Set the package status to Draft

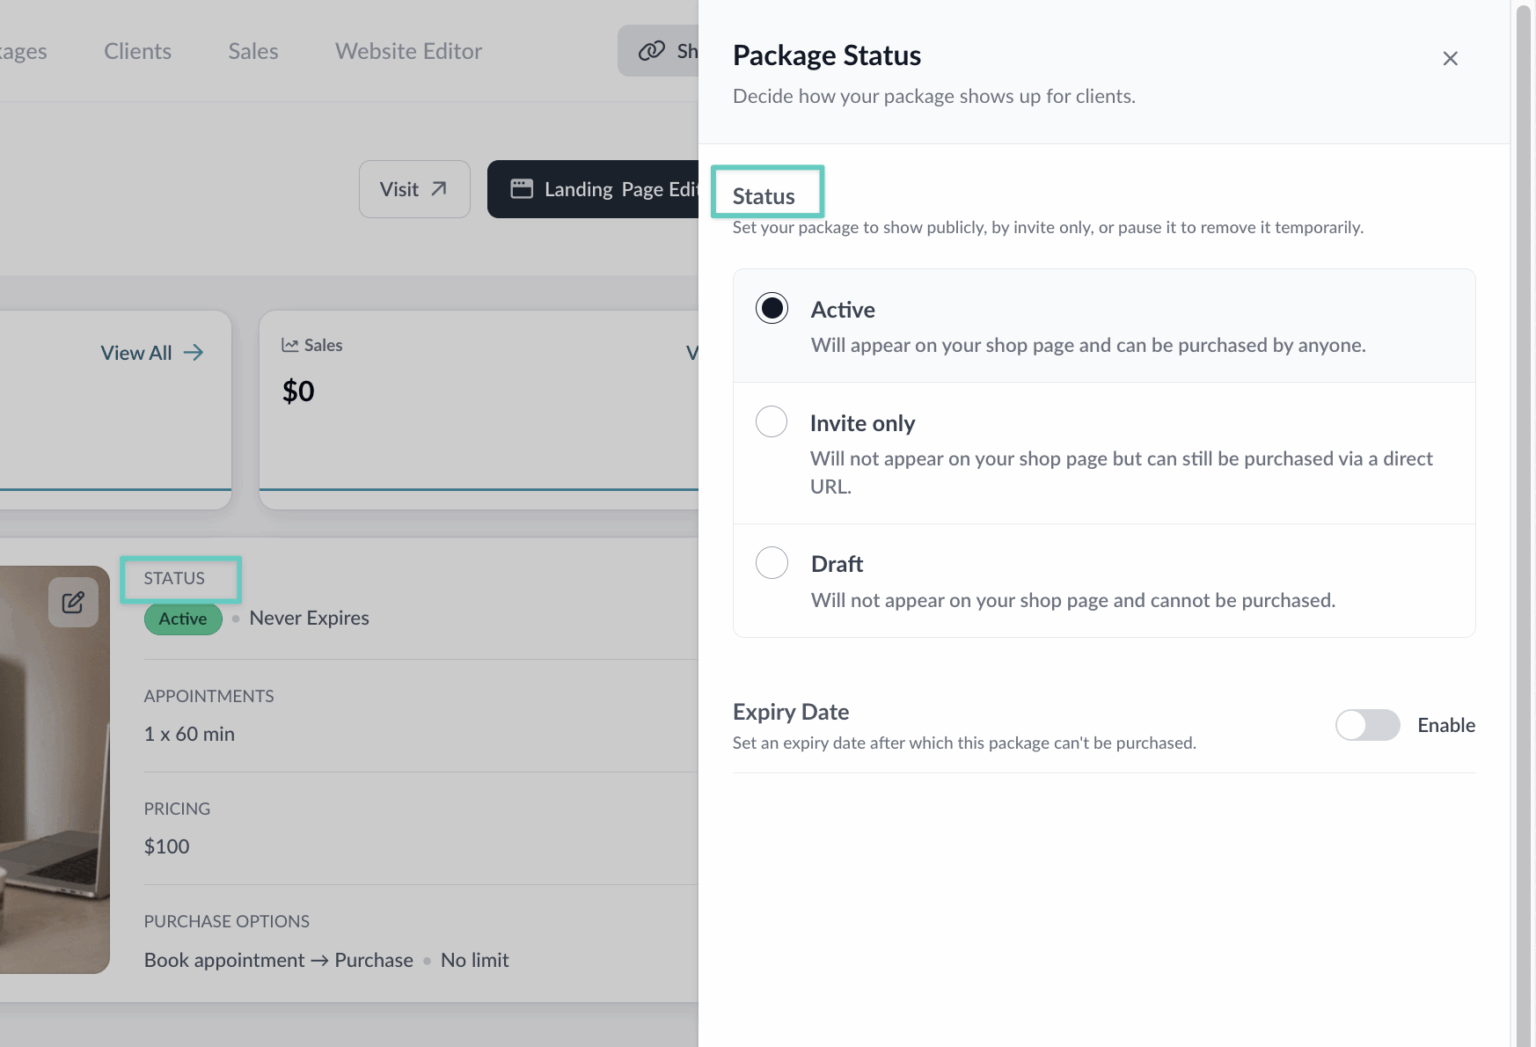click(x=771, y=562)
